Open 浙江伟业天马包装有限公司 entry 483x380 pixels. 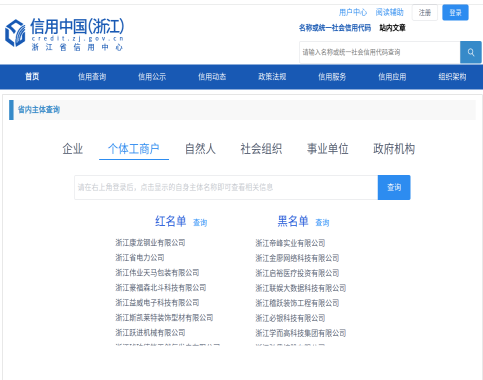[157, 273]
